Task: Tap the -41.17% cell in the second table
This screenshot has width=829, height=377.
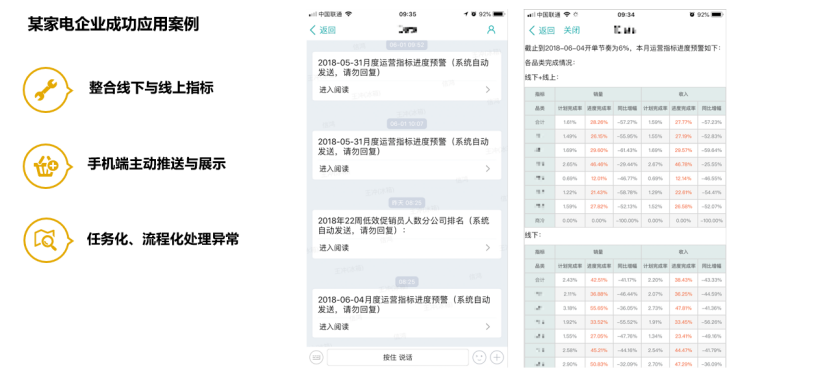Action: (627, 280)
